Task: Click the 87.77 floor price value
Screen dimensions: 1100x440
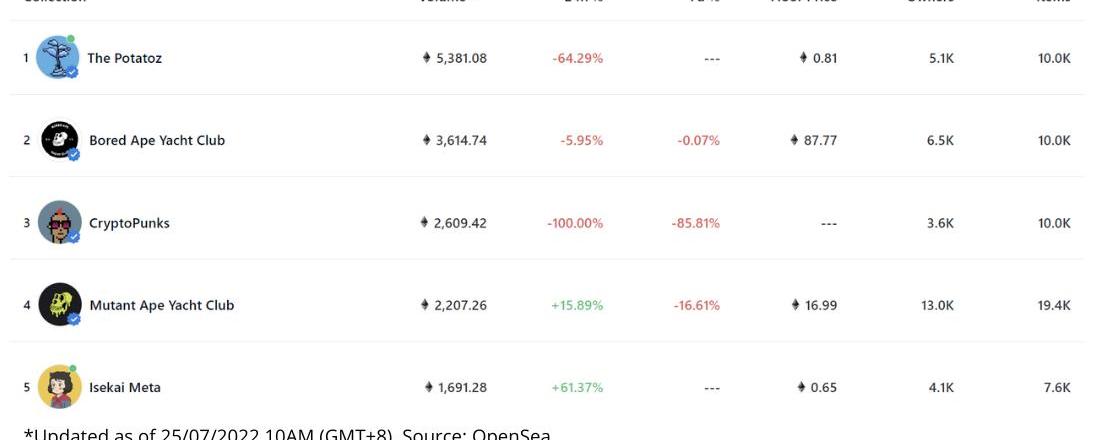Action: coord(820,140)
